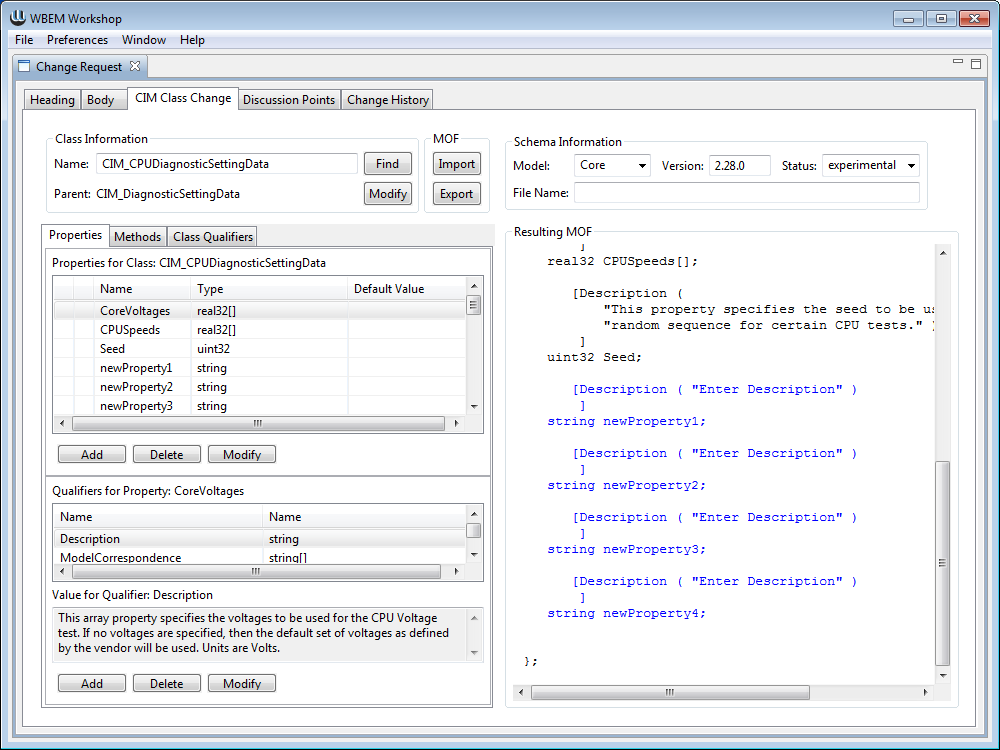Click Resulting MOF horizontal scroll left arrow
This screenshot has width=1000, height=750.
tap(521, 692)
